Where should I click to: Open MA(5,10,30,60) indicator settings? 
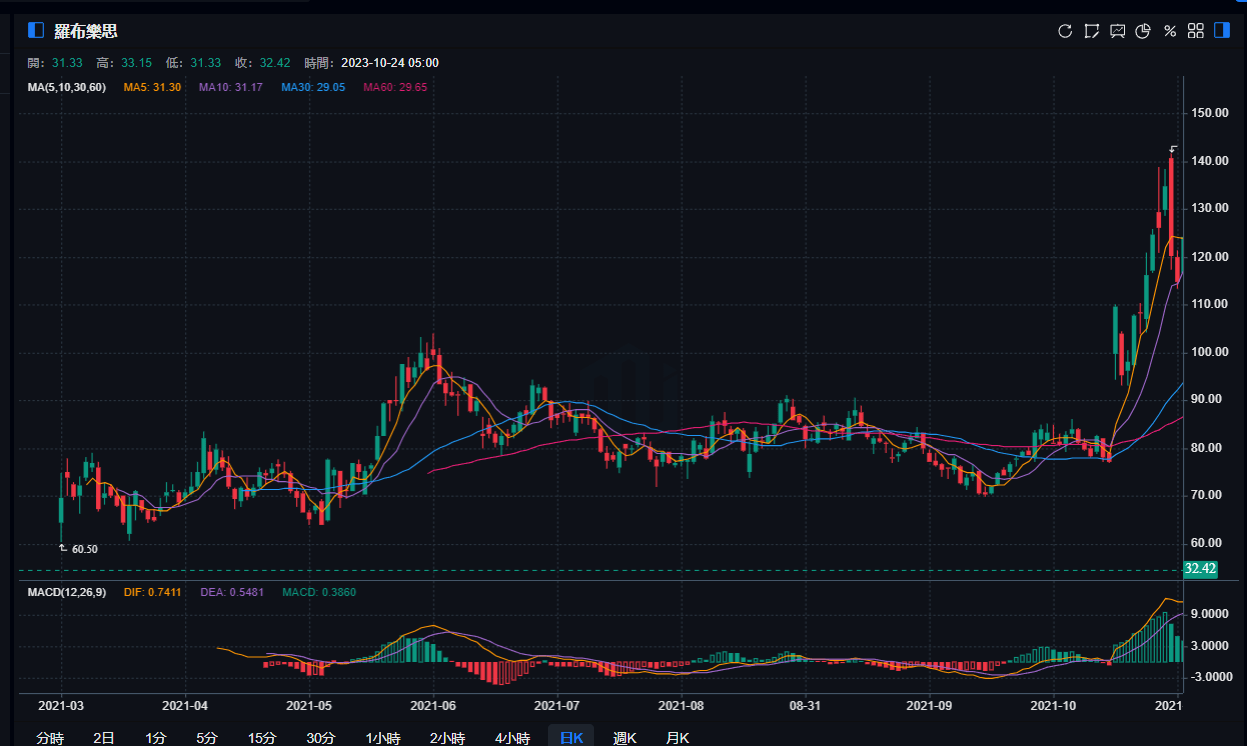(66, 88)
